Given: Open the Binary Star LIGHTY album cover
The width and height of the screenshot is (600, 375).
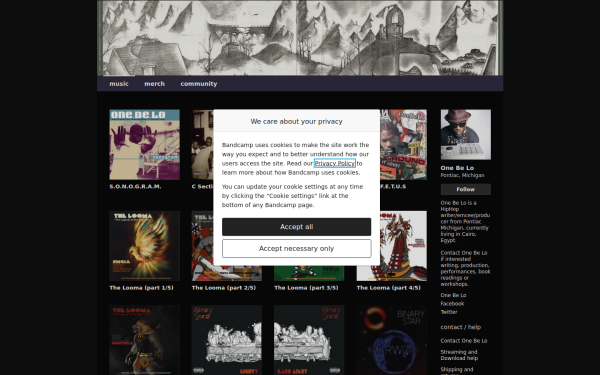Looking at the screenshot, I should [x=227, y=340].
